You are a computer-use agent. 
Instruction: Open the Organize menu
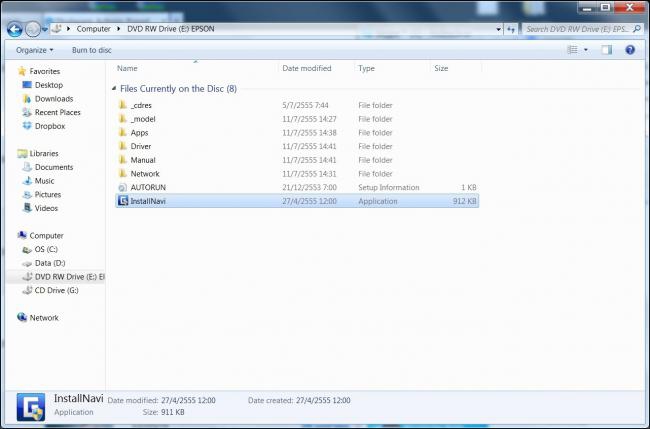[34, 50]
